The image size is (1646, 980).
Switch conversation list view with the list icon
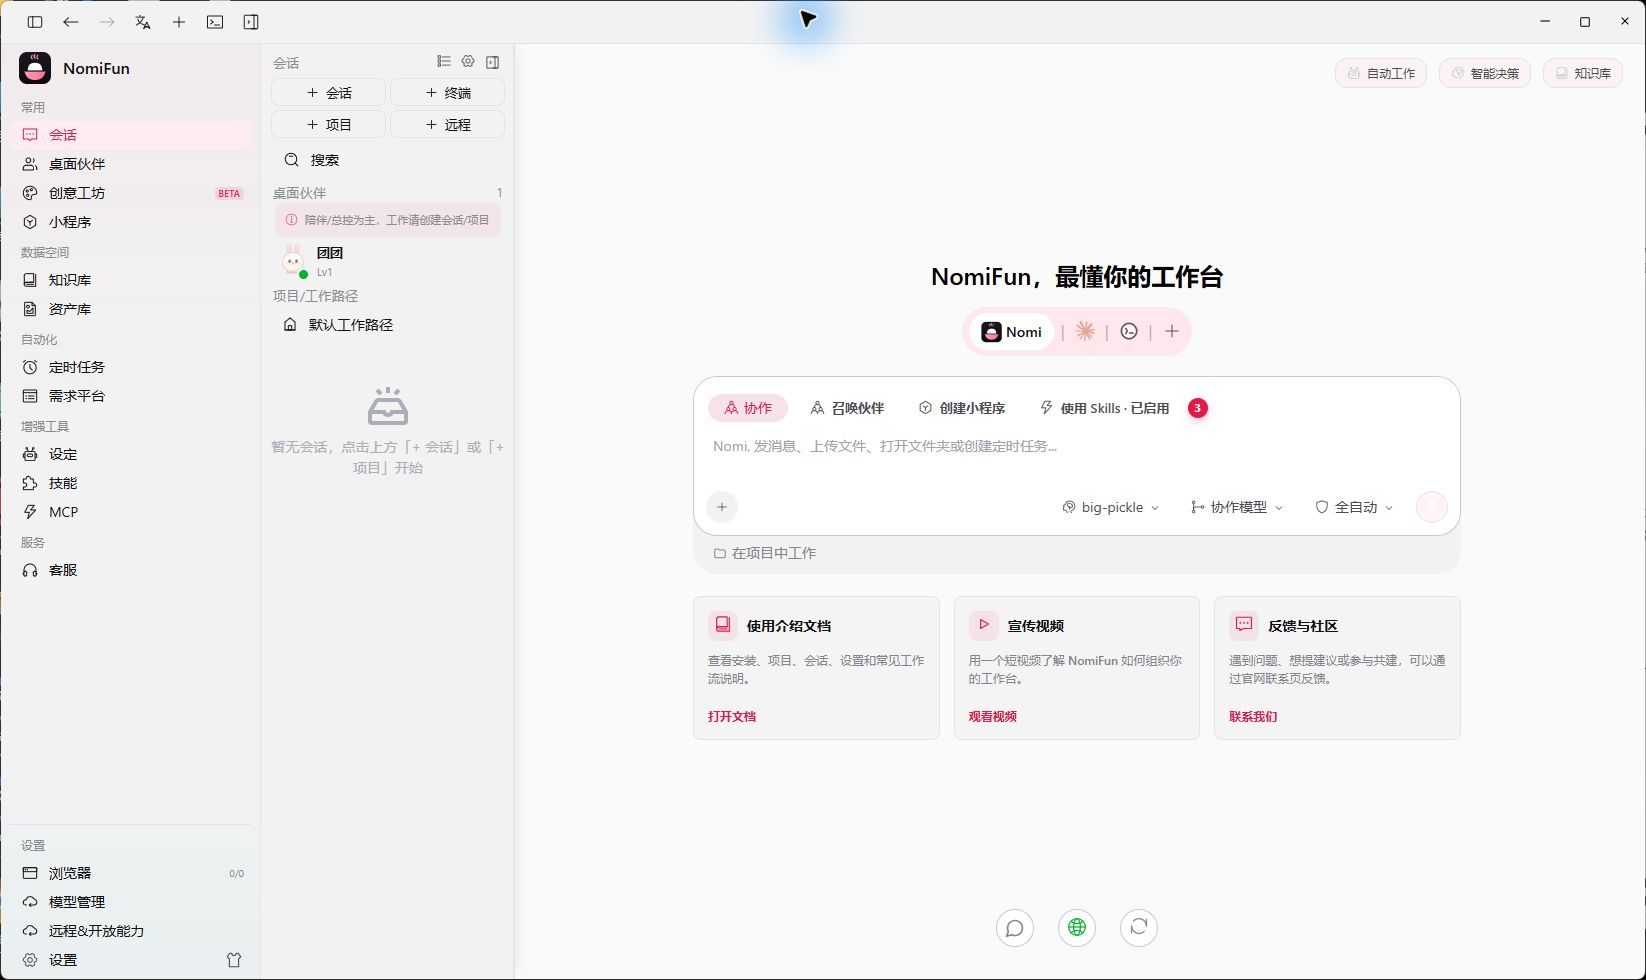[444, 62]
